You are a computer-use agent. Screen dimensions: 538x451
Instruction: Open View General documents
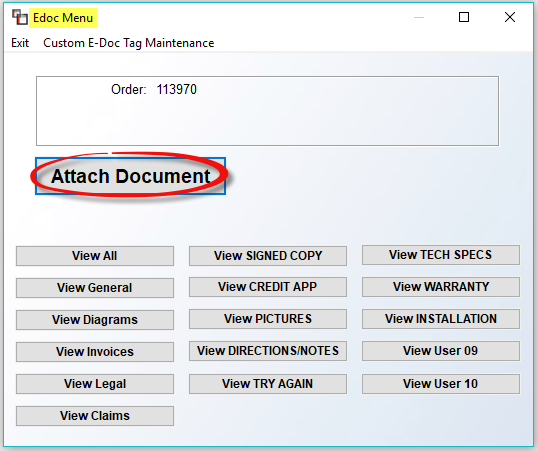[x=95, y=288]
